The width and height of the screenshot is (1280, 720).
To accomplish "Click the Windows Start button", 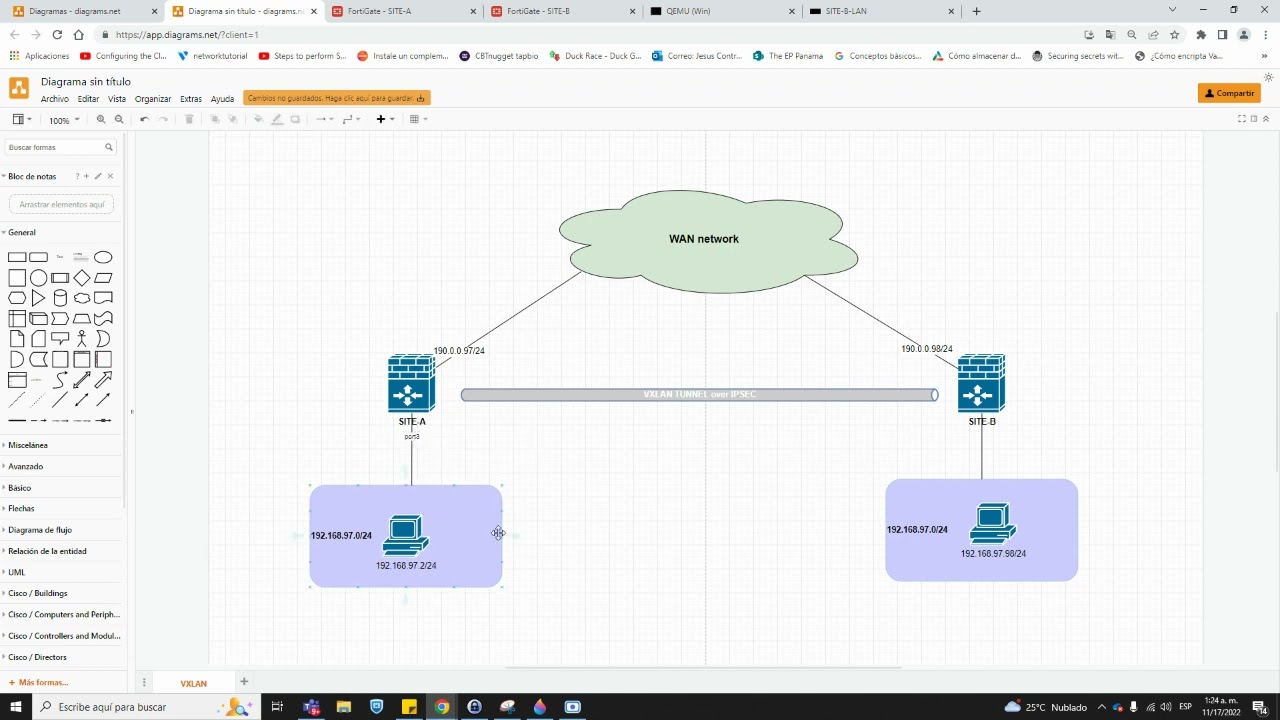I will 17,707.
